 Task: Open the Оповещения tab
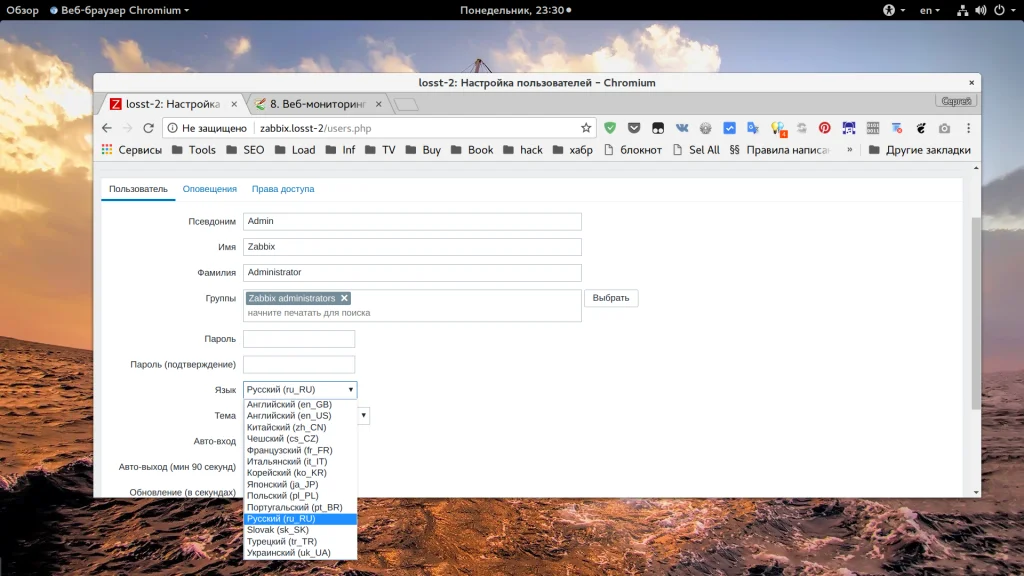click(x=209, y=189)
